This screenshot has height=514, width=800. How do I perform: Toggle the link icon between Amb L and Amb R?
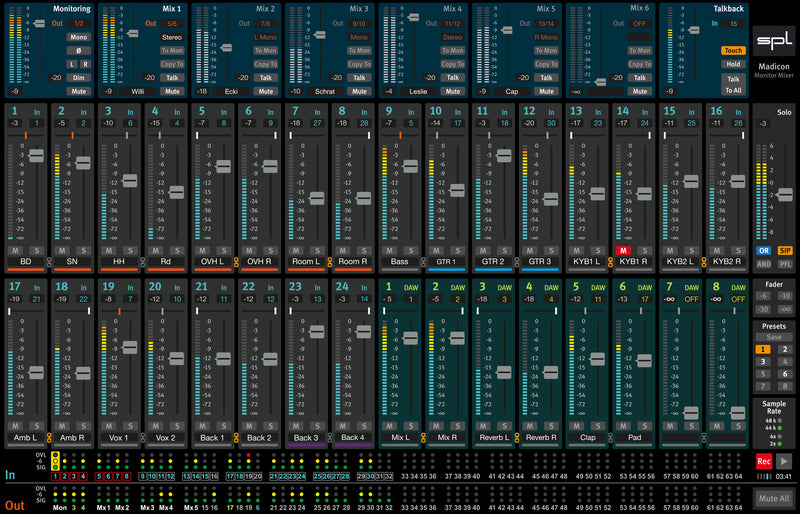pos(49,437)
